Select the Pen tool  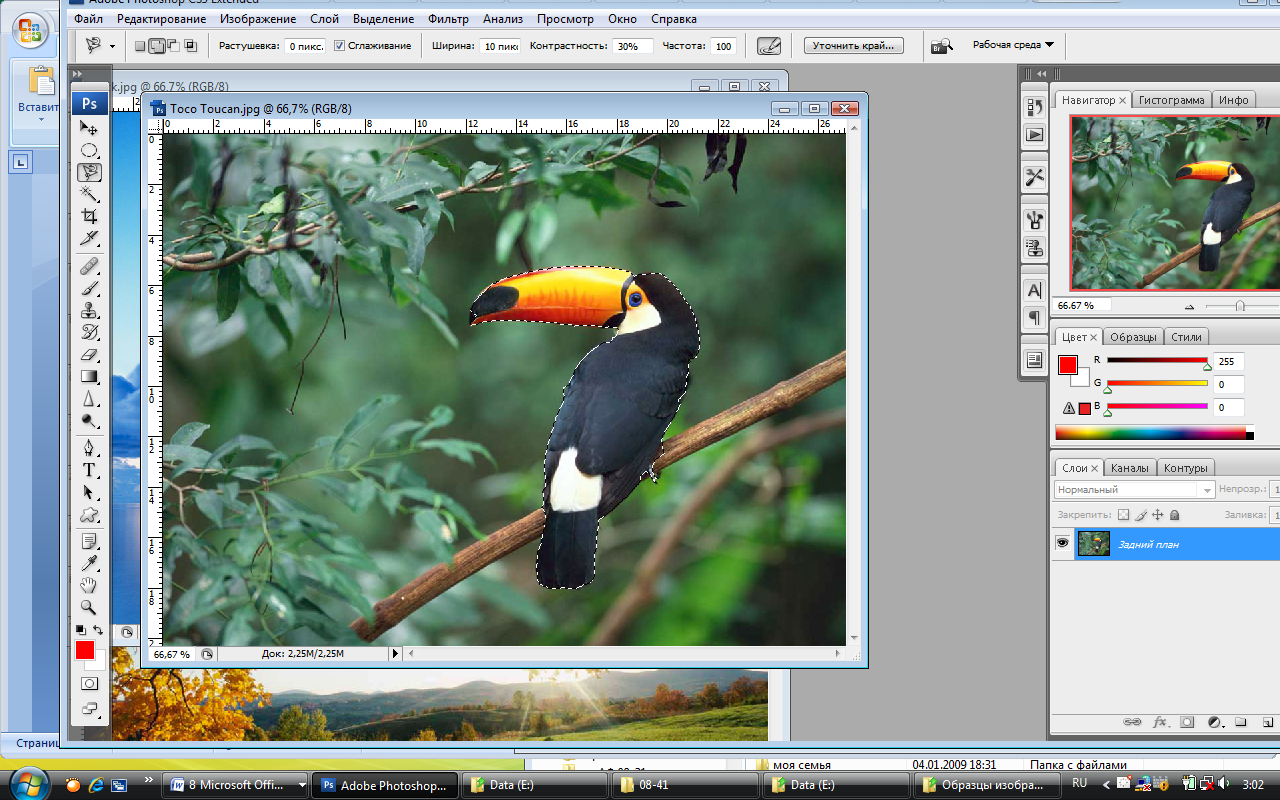(89, 448)
